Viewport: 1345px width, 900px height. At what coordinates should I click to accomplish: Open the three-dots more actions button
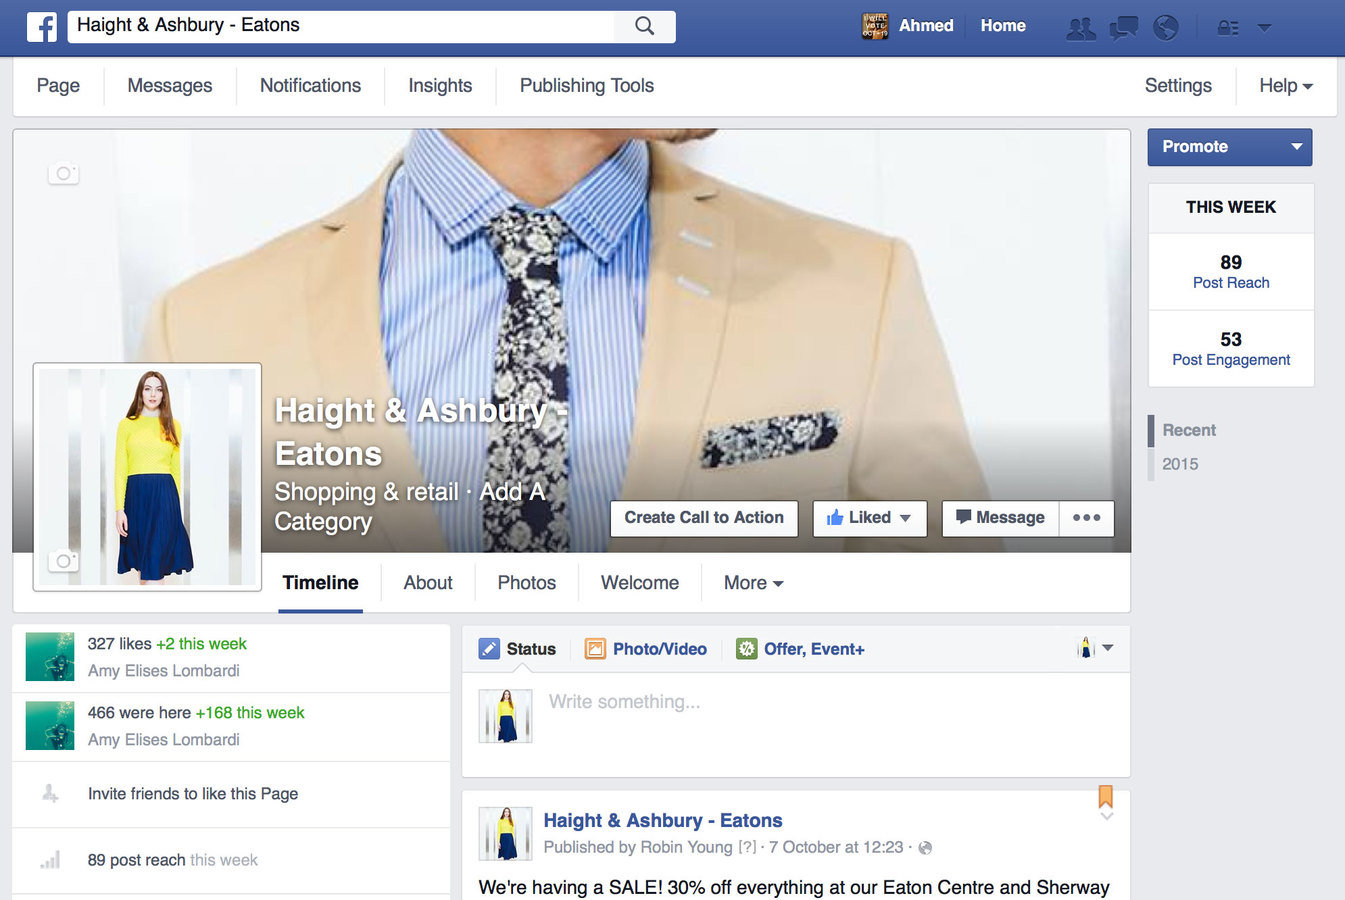pos(1086,518)
